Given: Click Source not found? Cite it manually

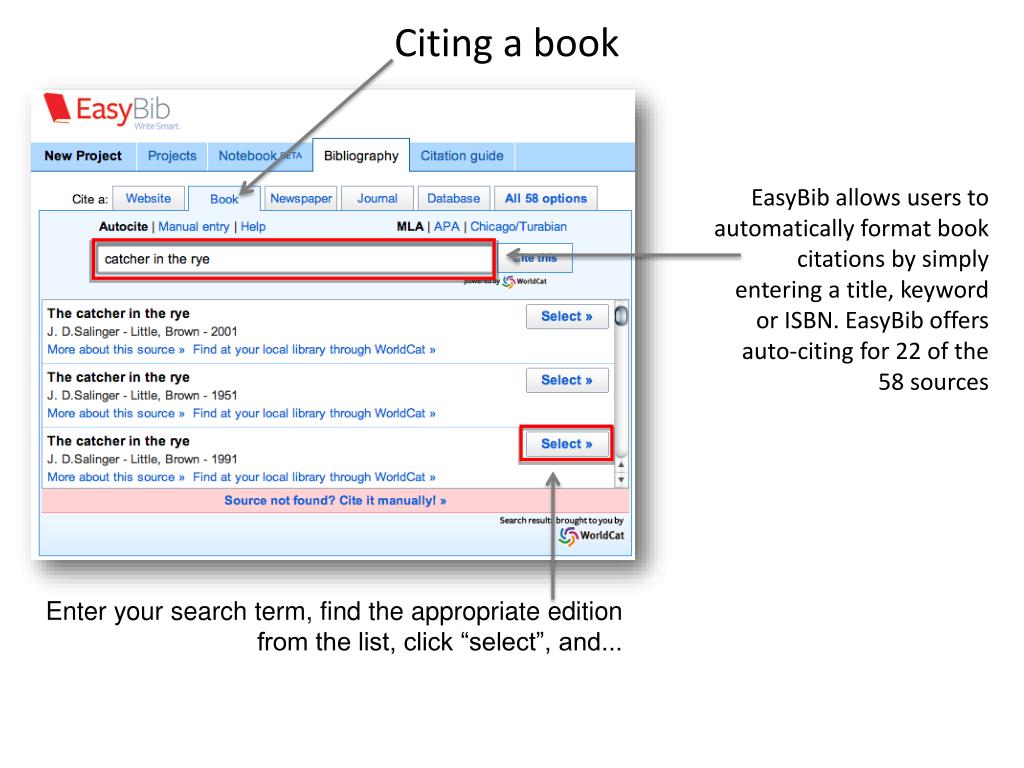Looking at the screenshot, I should pos(335,501).
